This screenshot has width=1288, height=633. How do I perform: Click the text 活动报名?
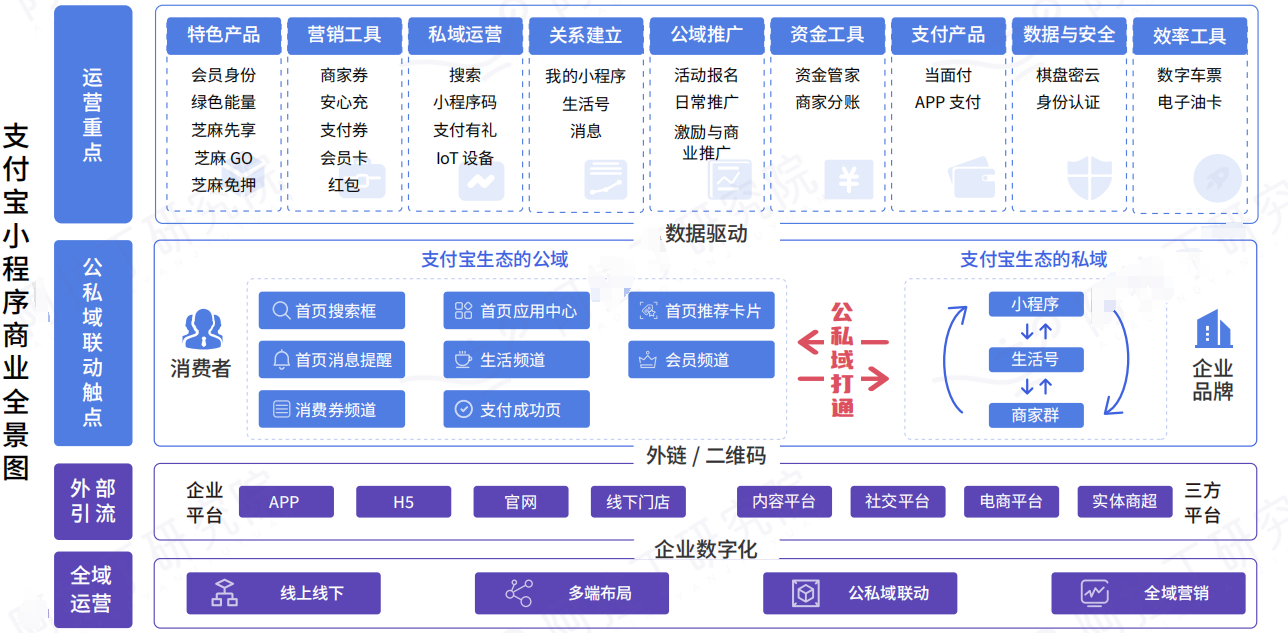707,75
